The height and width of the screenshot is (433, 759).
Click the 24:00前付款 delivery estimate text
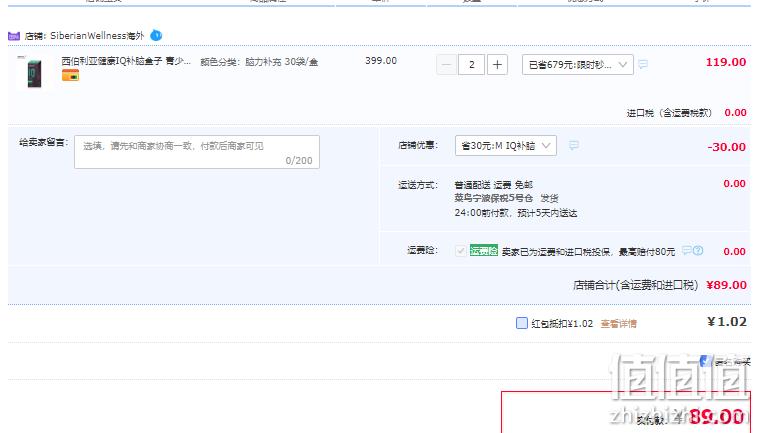click(x=516, y=213)
